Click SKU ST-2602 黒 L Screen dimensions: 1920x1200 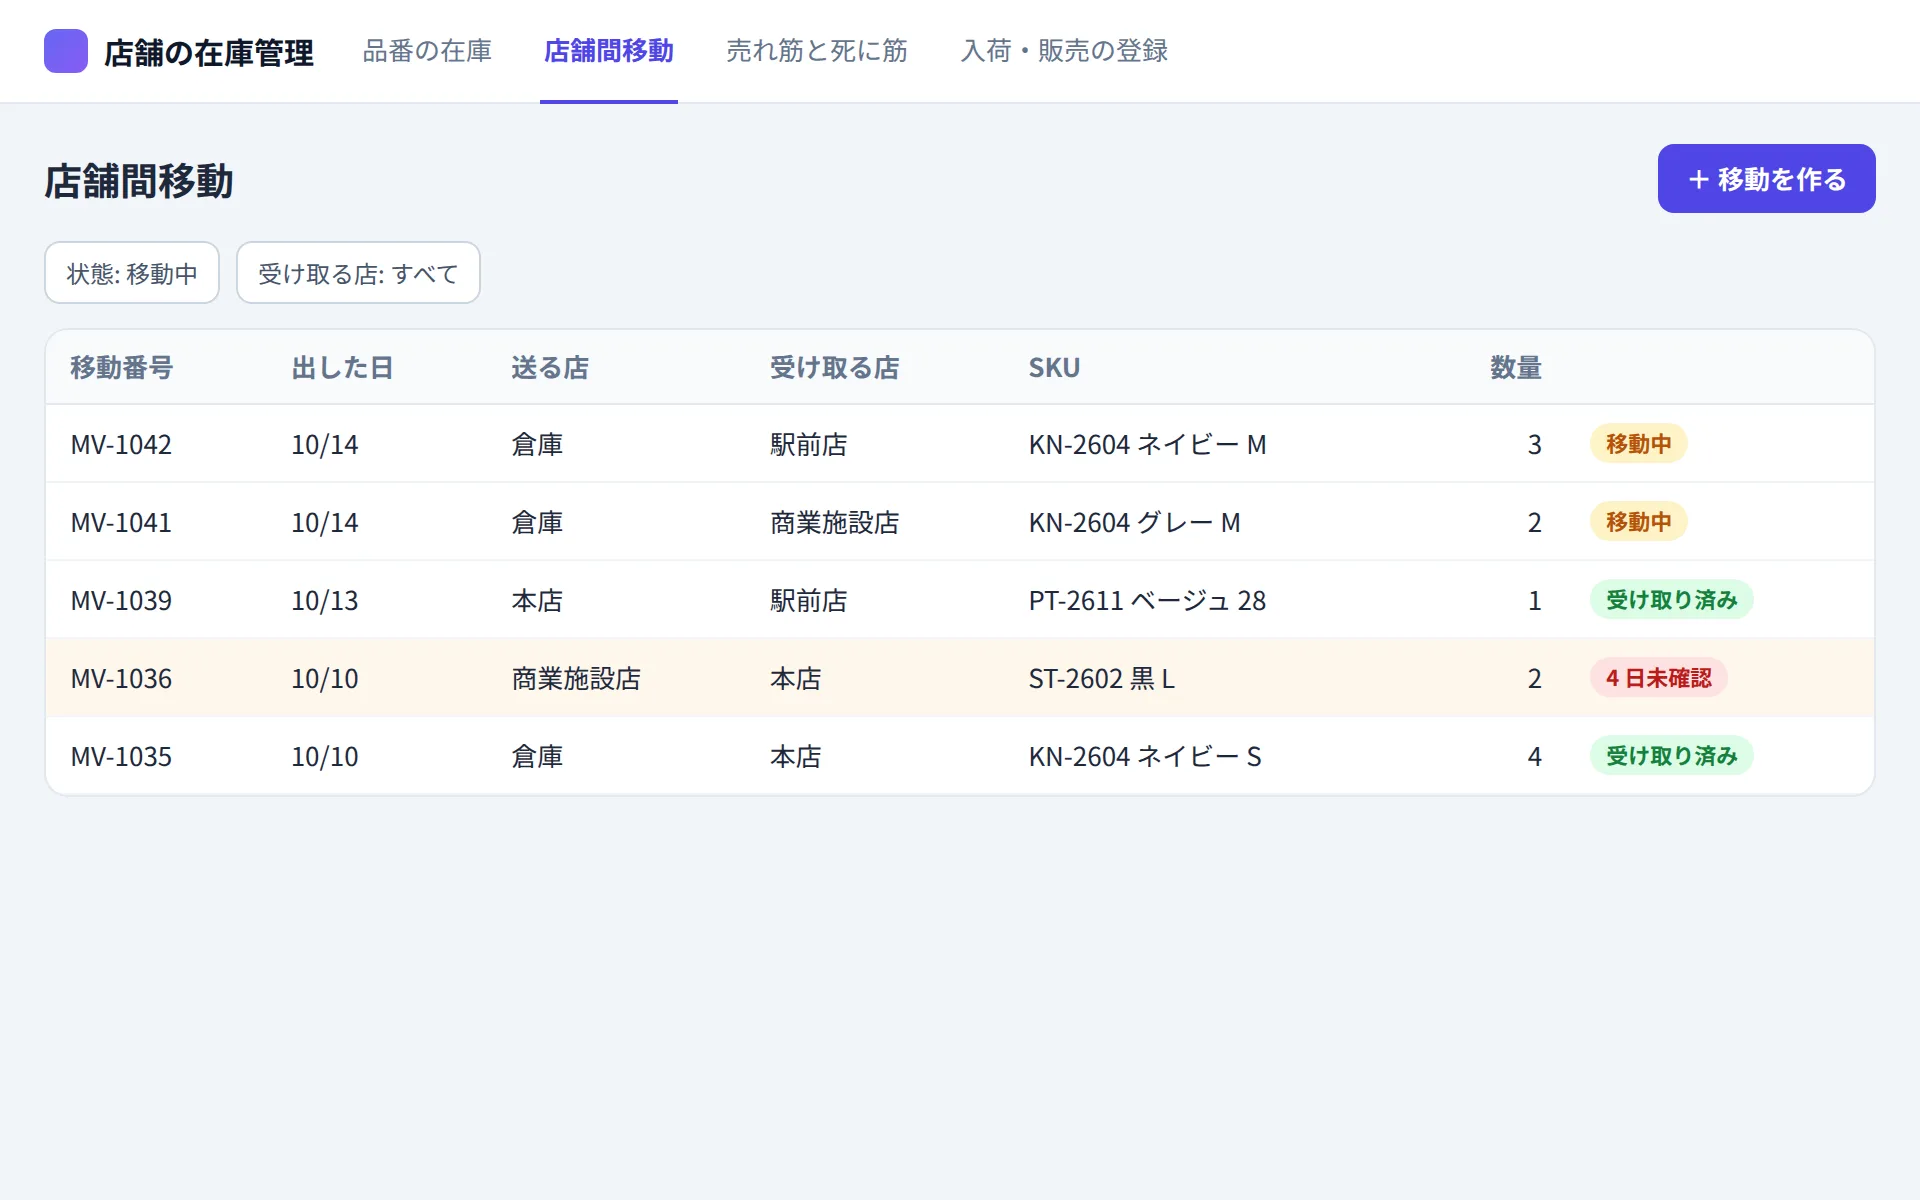1102,678
